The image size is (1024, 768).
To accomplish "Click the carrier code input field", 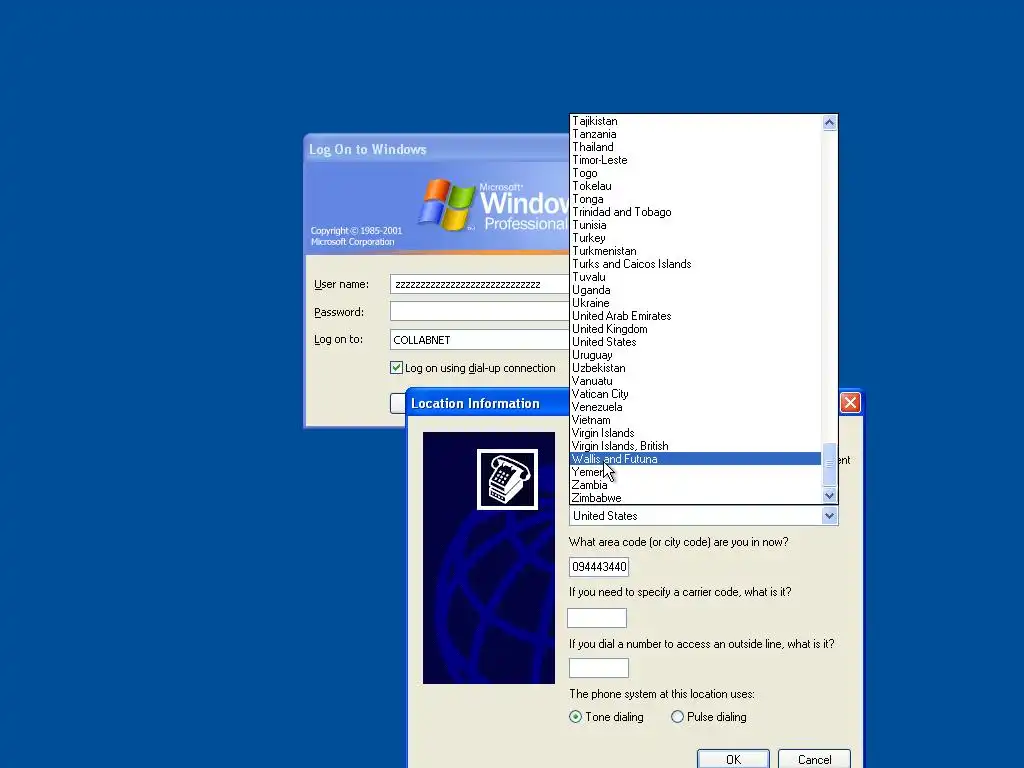I will [597, 618].
